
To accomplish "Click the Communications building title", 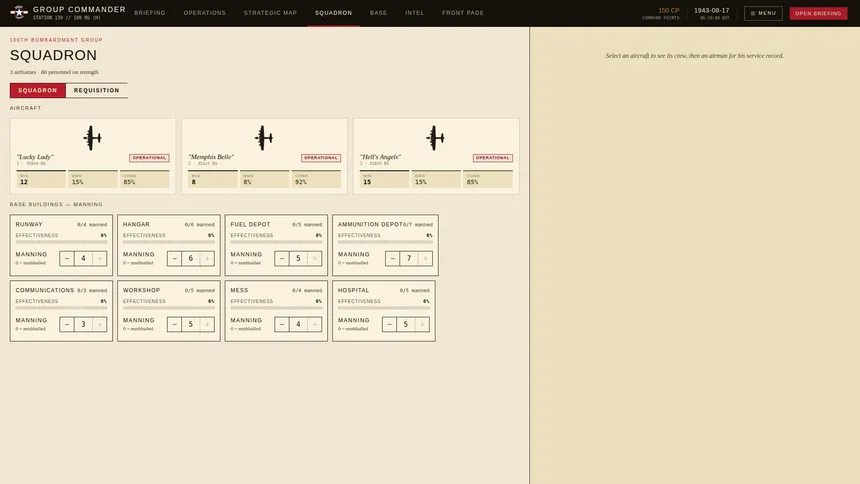I will (x=44, y=290).
